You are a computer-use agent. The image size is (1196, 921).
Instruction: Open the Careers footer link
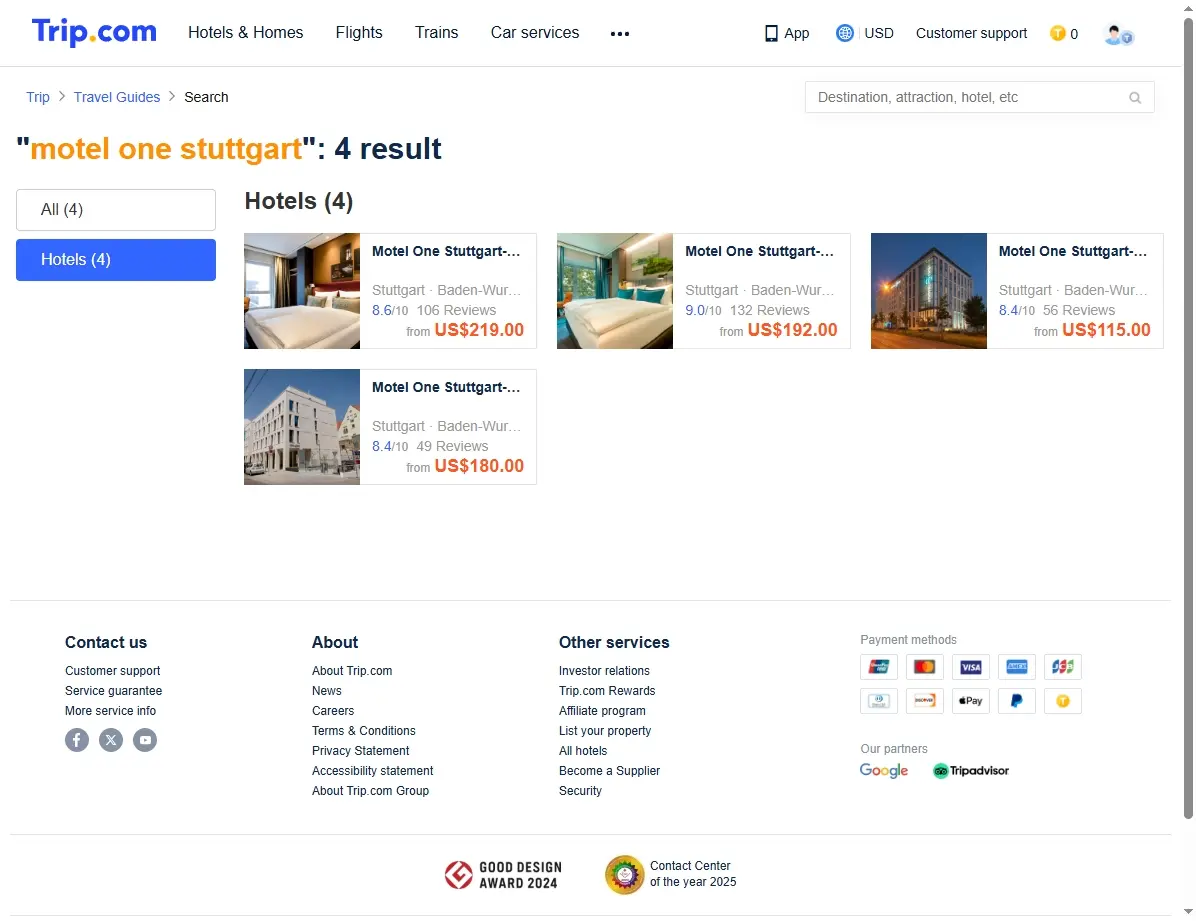pyautogui.click(x=333, y=710)
